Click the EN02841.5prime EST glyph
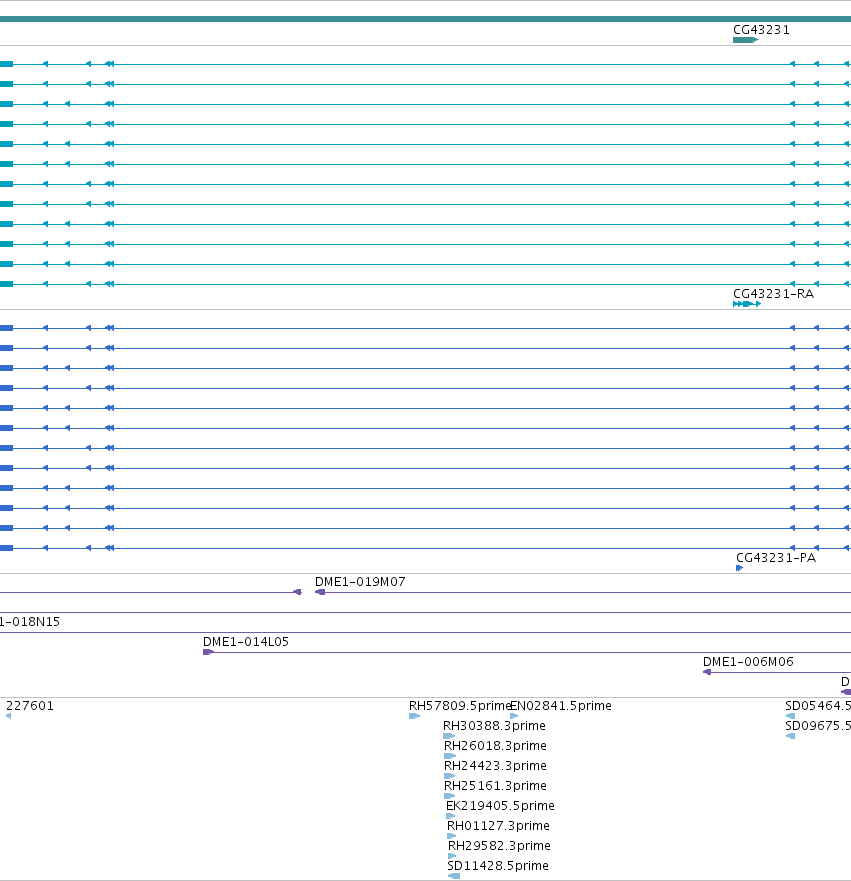 [x=514, y=716]
